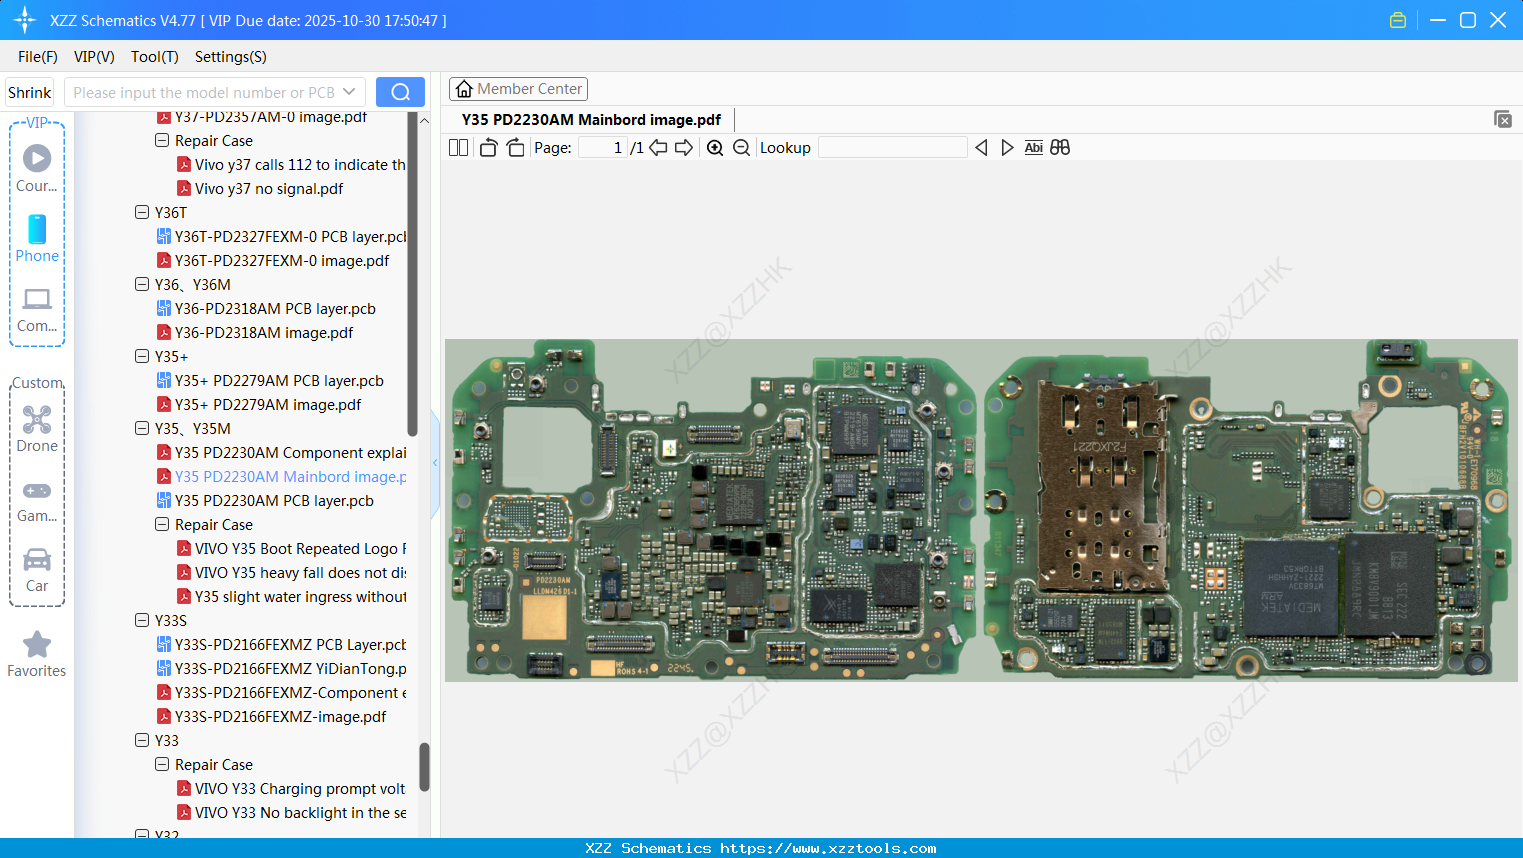
Task: Open the Settings(S) menu
Action: click(230, 57)
